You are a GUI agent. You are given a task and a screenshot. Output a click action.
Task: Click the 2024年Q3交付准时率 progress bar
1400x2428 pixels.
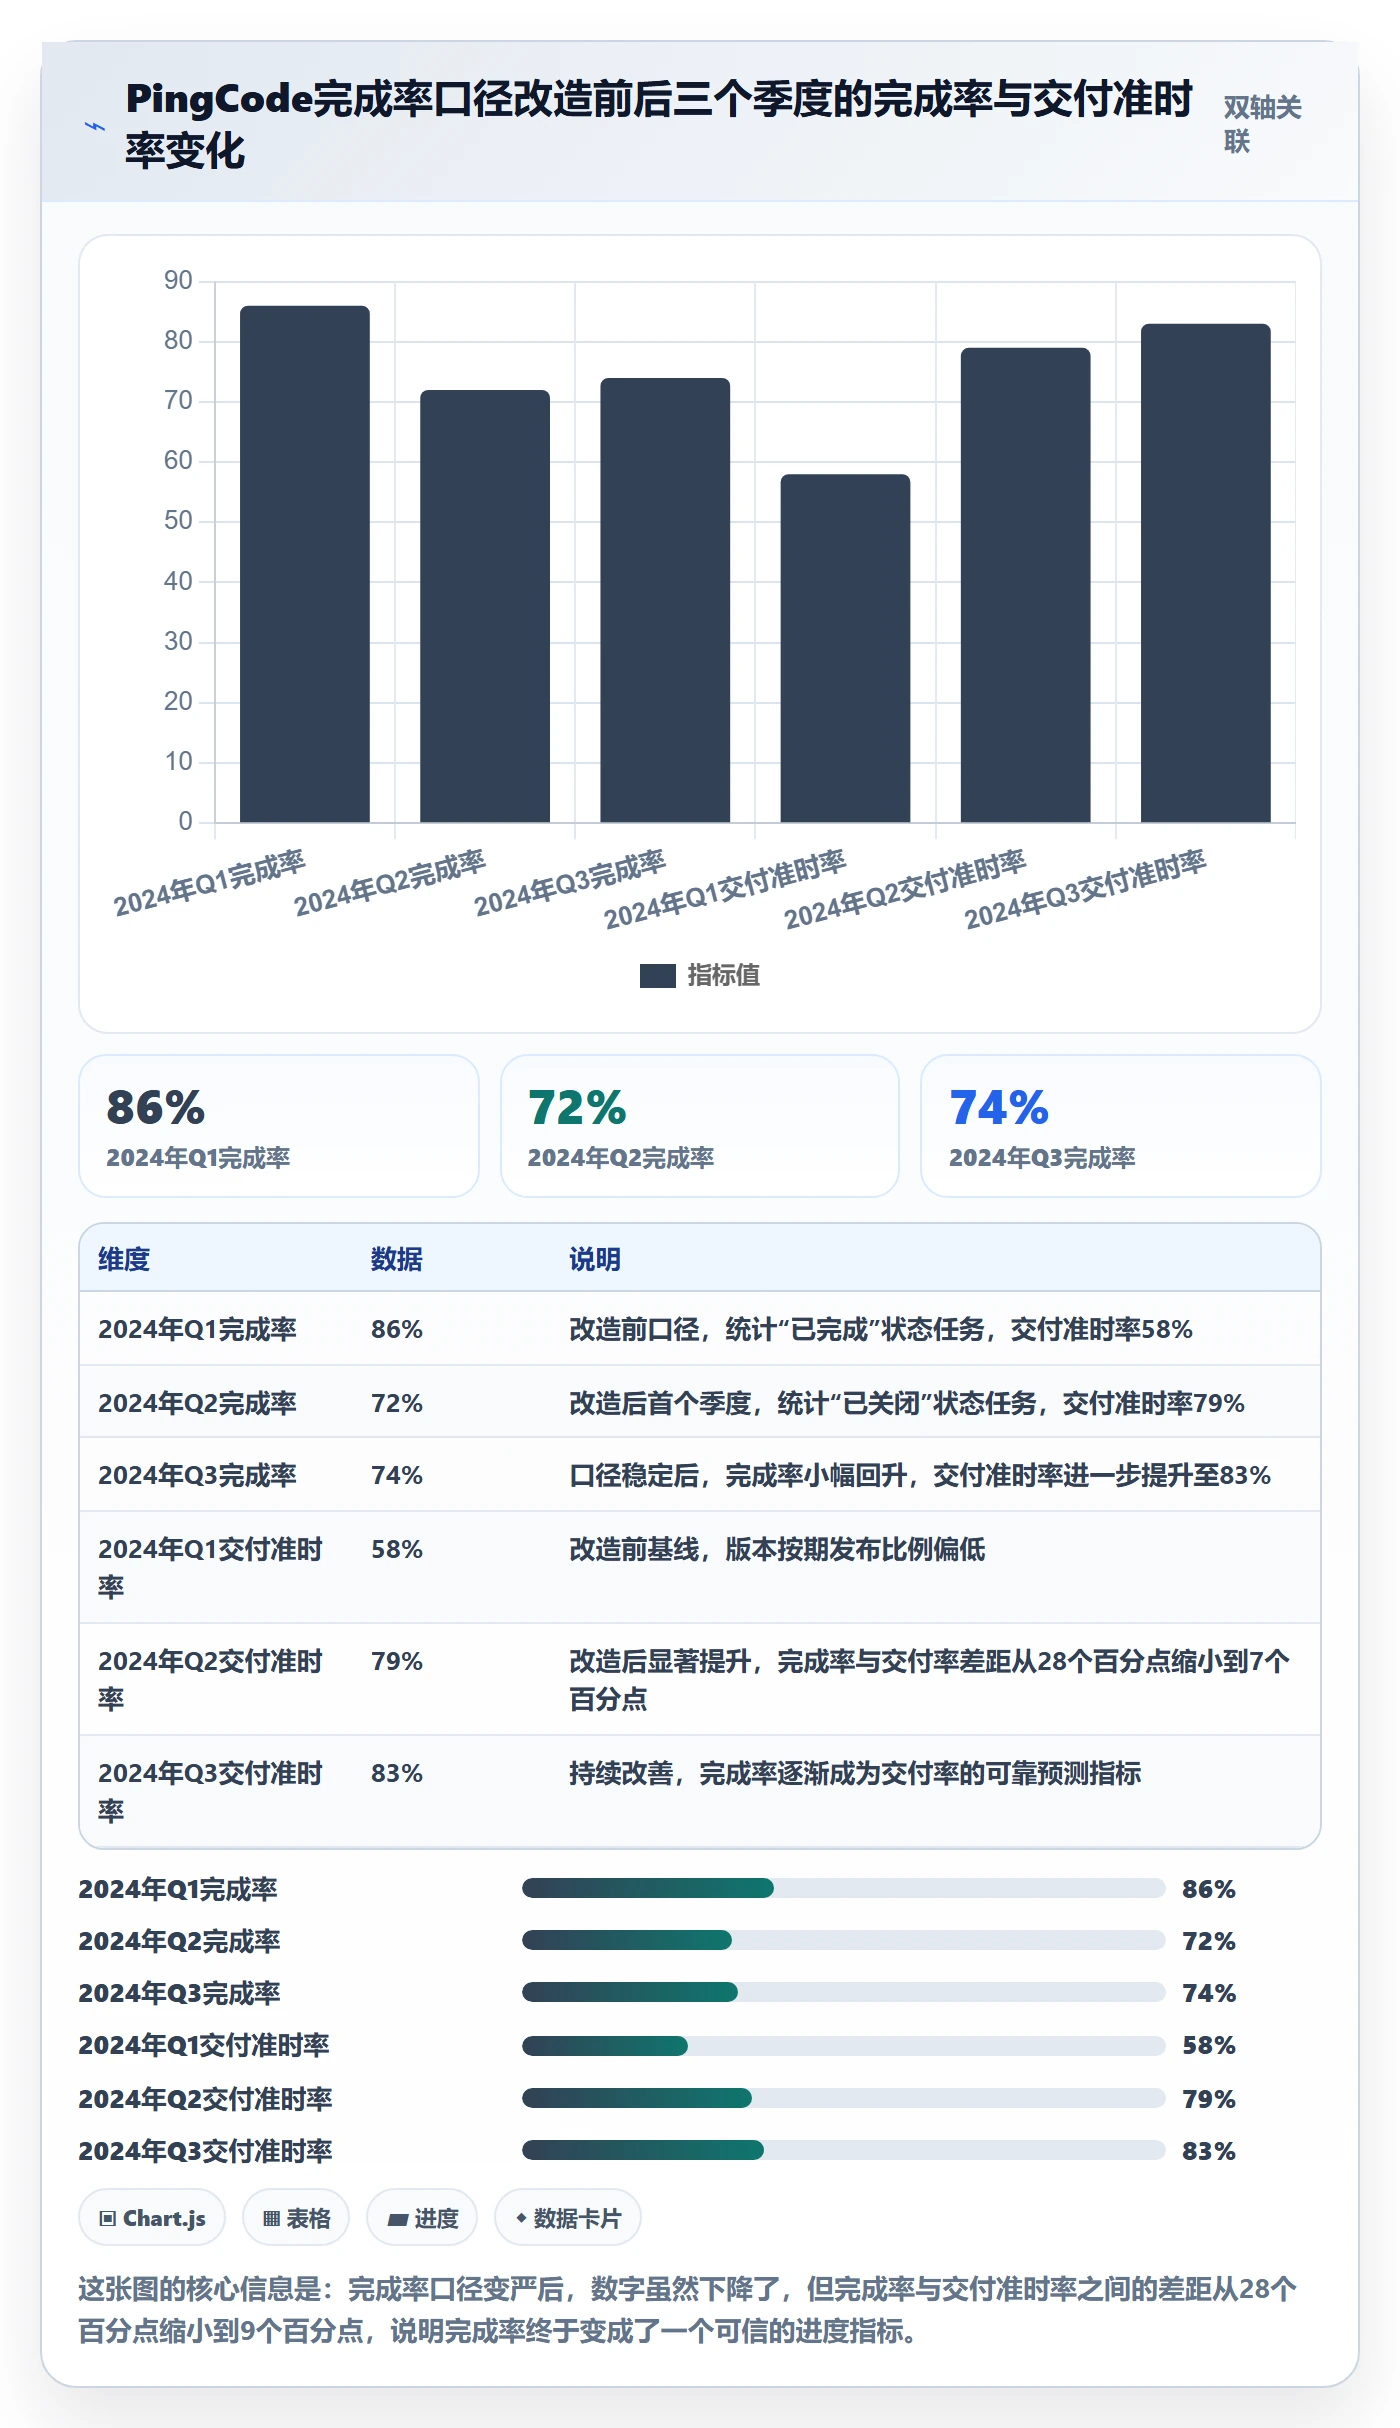tap(843, 2150)
